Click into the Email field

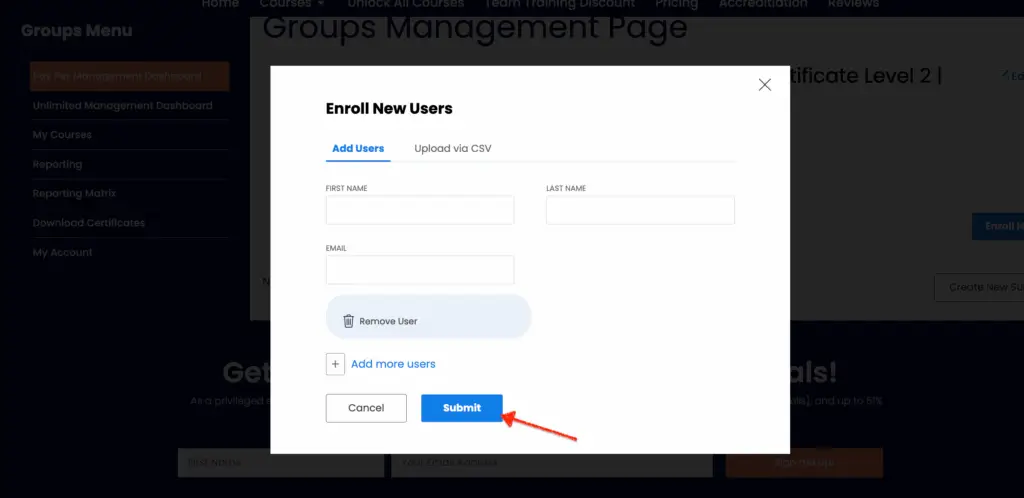pos(420,270)
